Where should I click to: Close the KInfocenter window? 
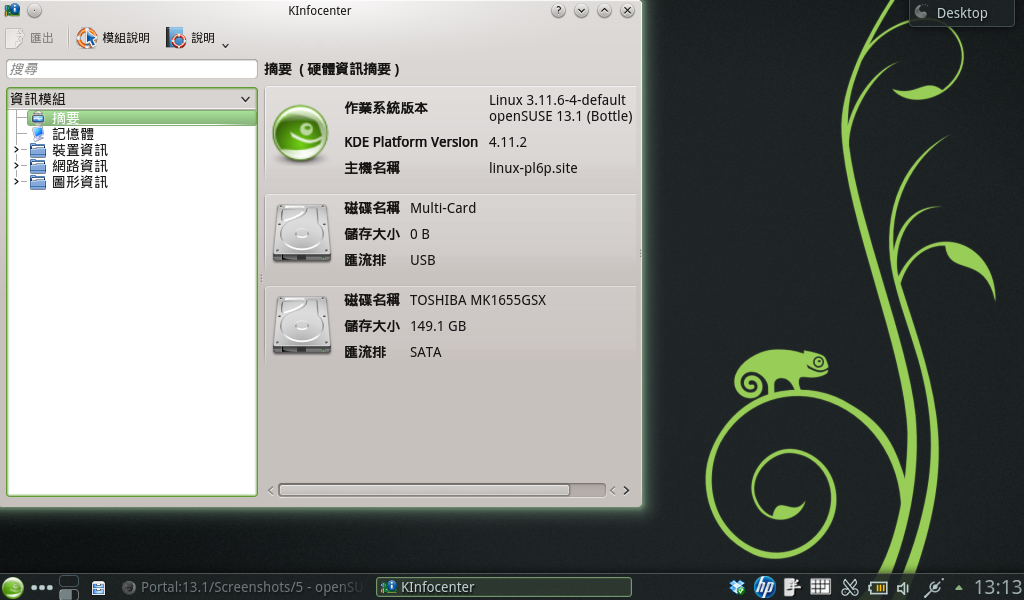coord(627,10)
